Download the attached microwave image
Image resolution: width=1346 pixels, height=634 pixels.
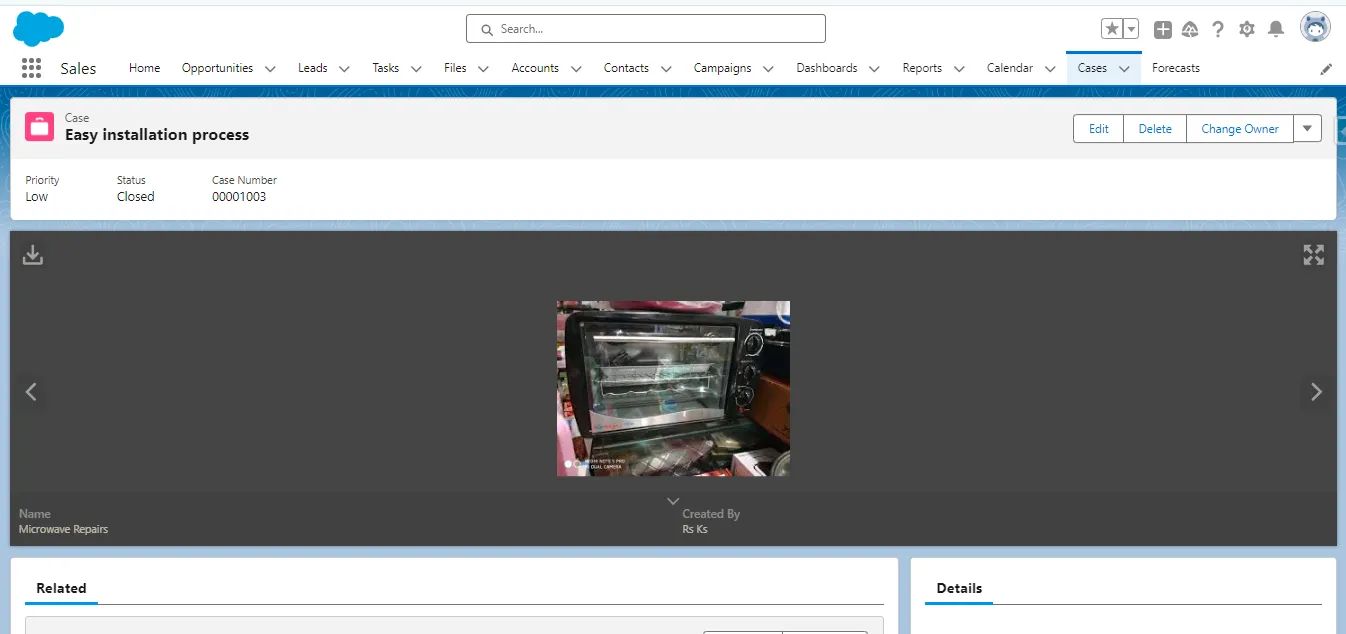33,254
